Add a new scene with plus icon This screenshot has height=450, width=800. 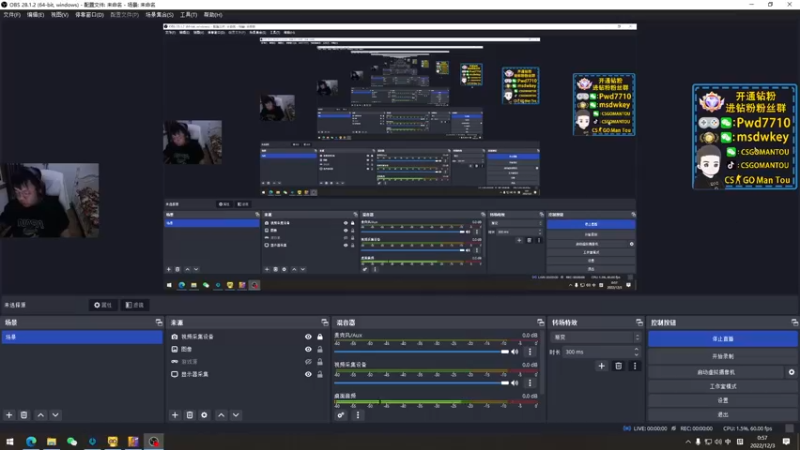pos(9,415)
